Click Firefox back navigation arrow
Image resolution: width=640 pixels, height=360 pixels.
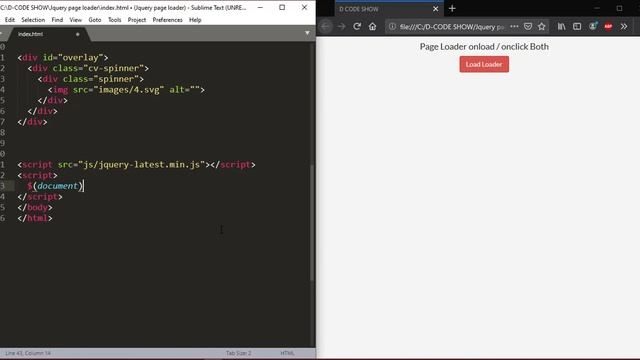[325, 27]
